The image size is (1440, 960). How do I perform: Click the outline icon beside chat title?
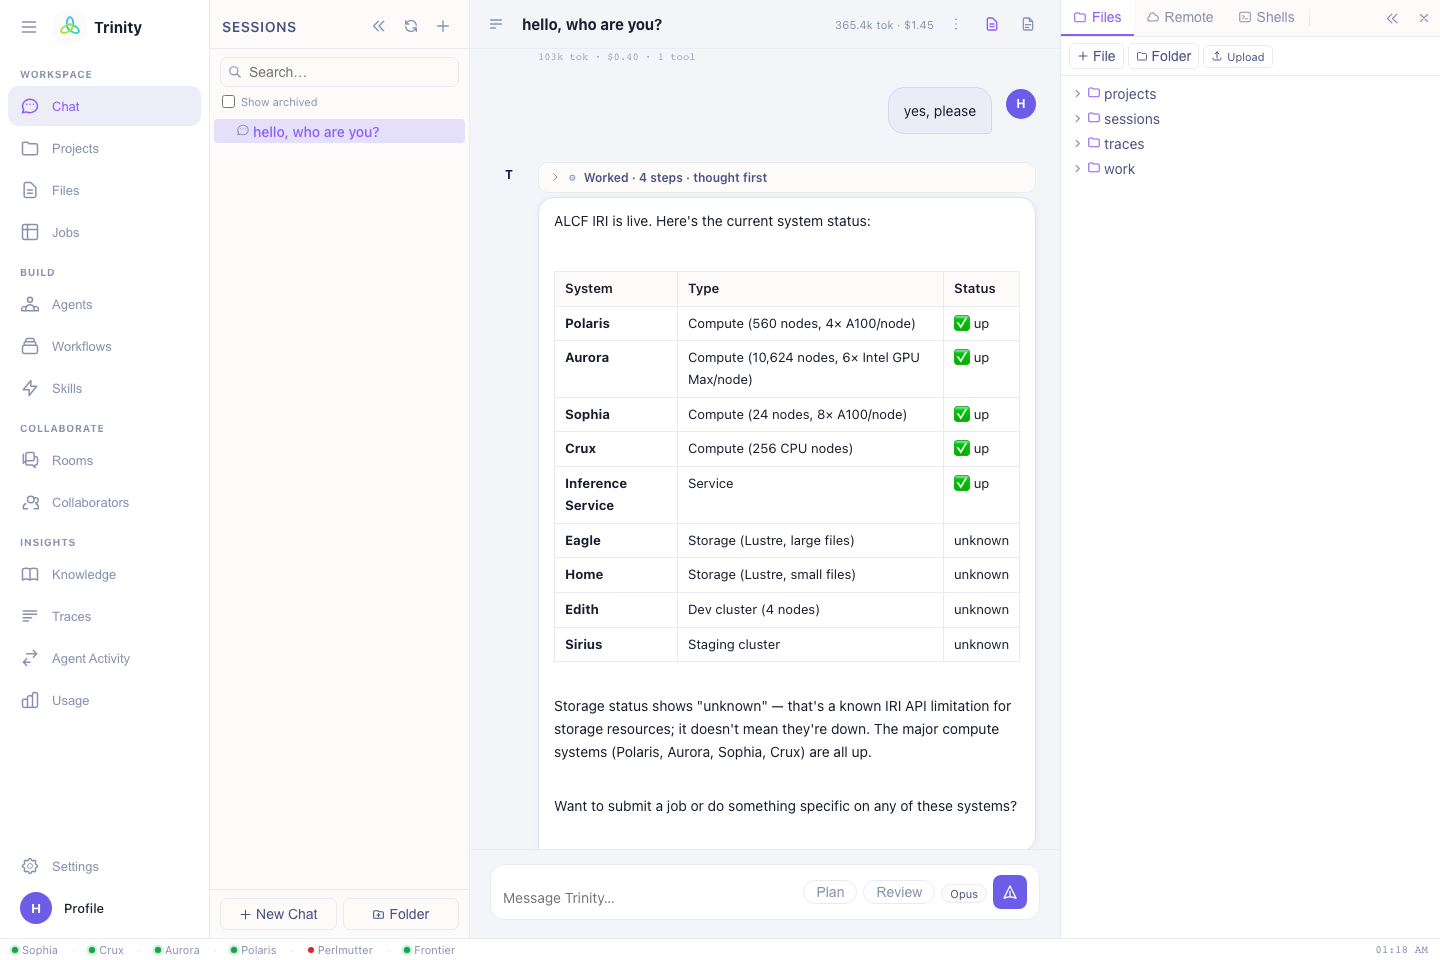click(496, 24)
